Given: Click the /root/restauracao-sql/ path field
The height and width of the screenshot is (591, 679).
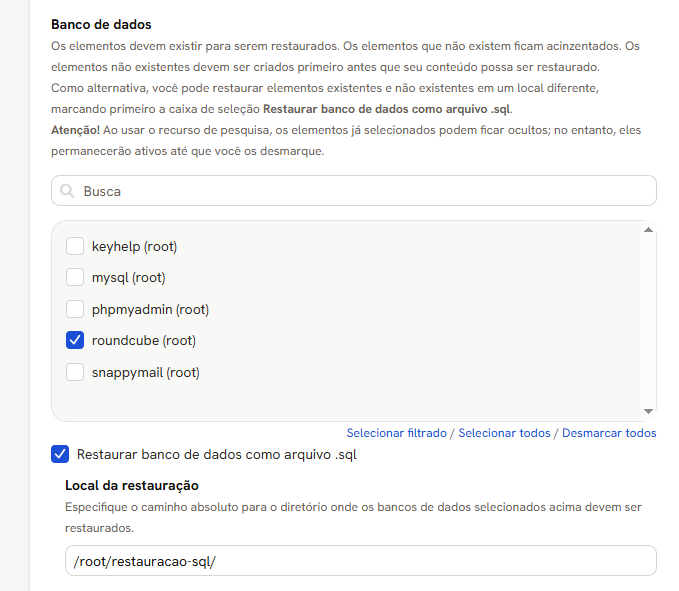Looking at the screenshot, I should click(361, 561).
